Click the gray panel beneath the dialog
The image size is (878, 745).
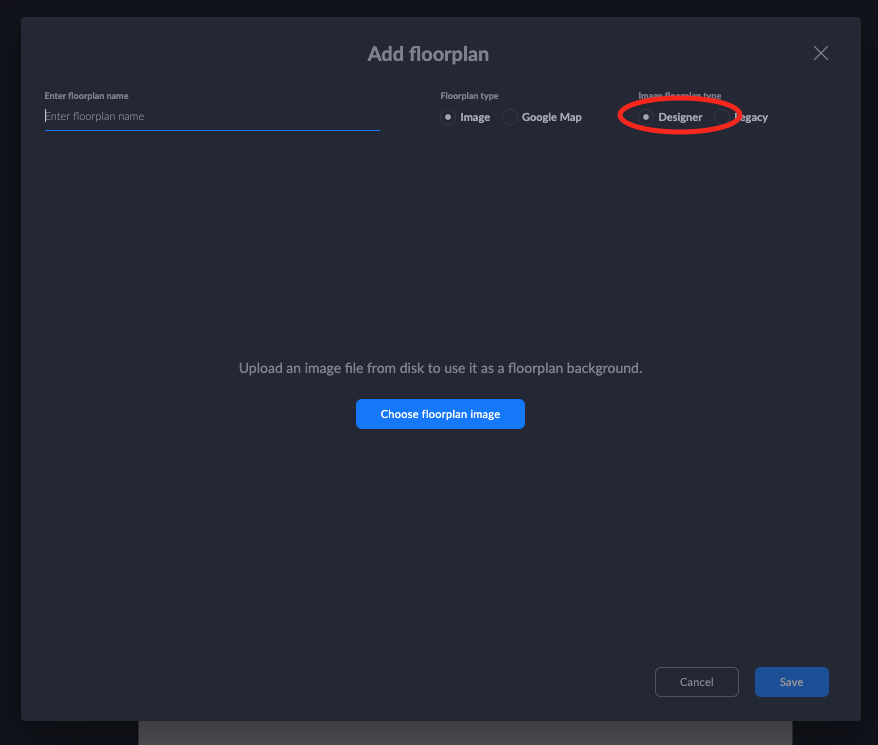pos(465,733)
